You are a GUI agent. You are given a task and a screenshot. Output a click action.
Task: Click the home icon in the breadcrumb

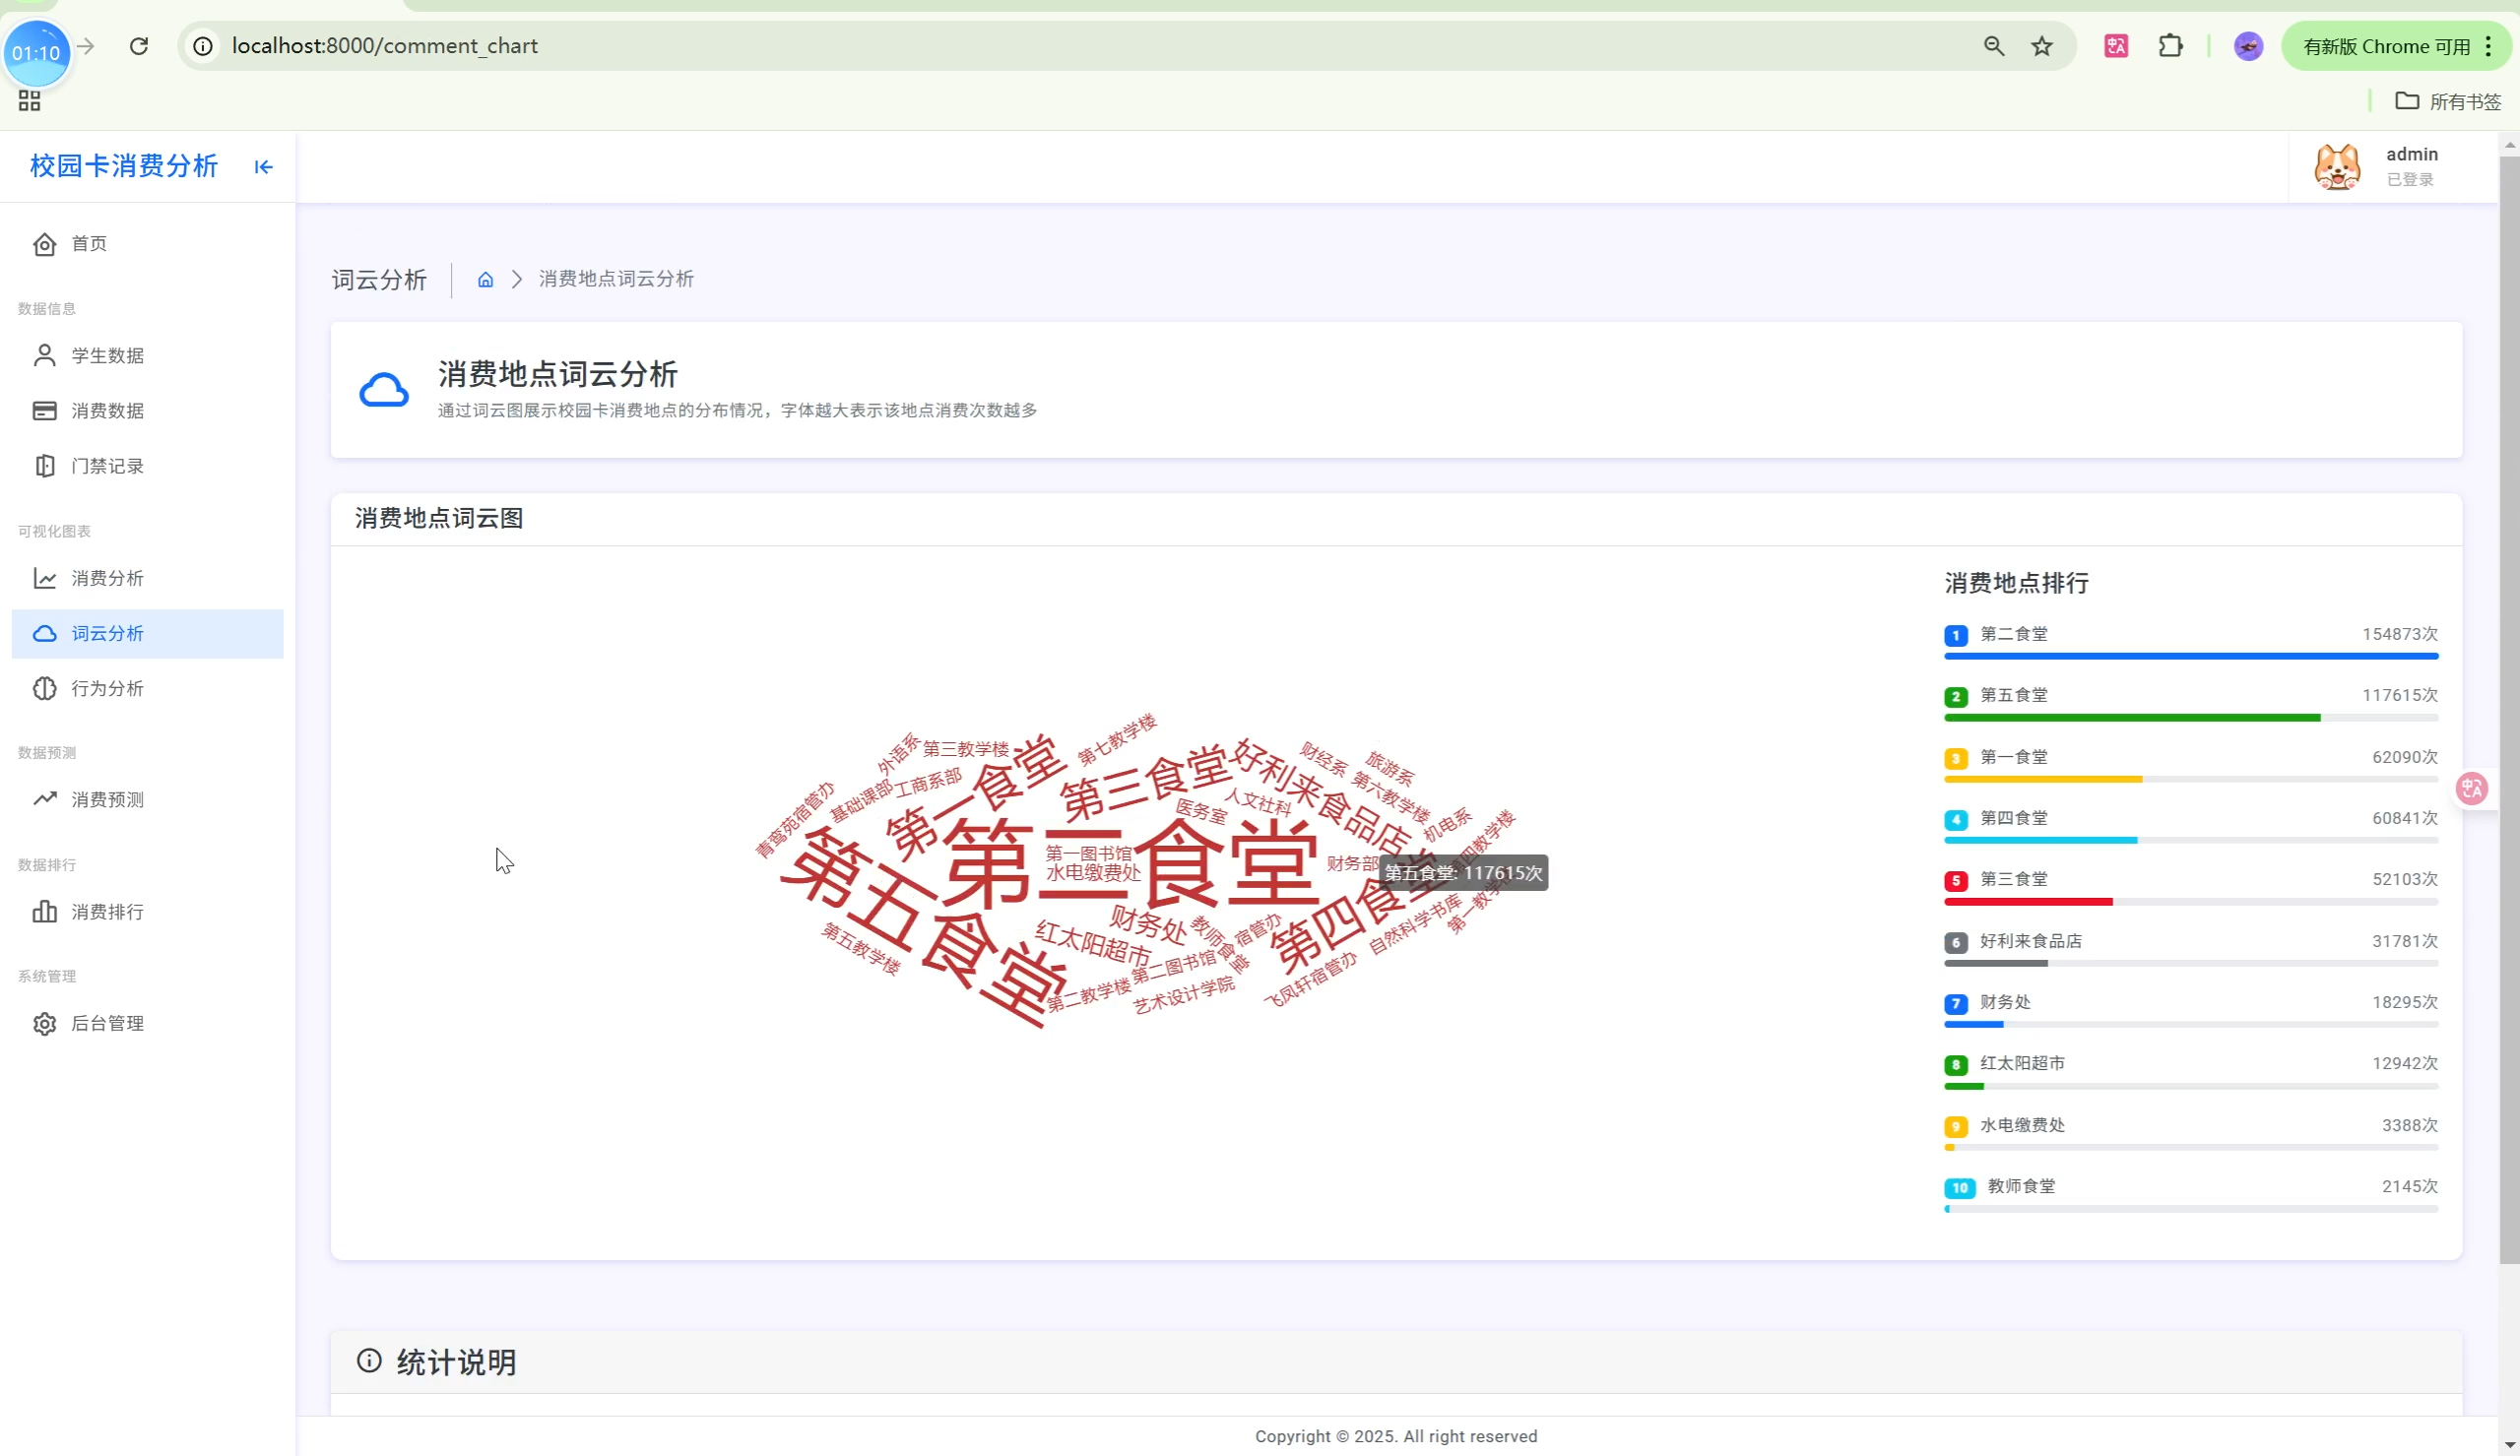pyautogui.click(x=485, y=280)
